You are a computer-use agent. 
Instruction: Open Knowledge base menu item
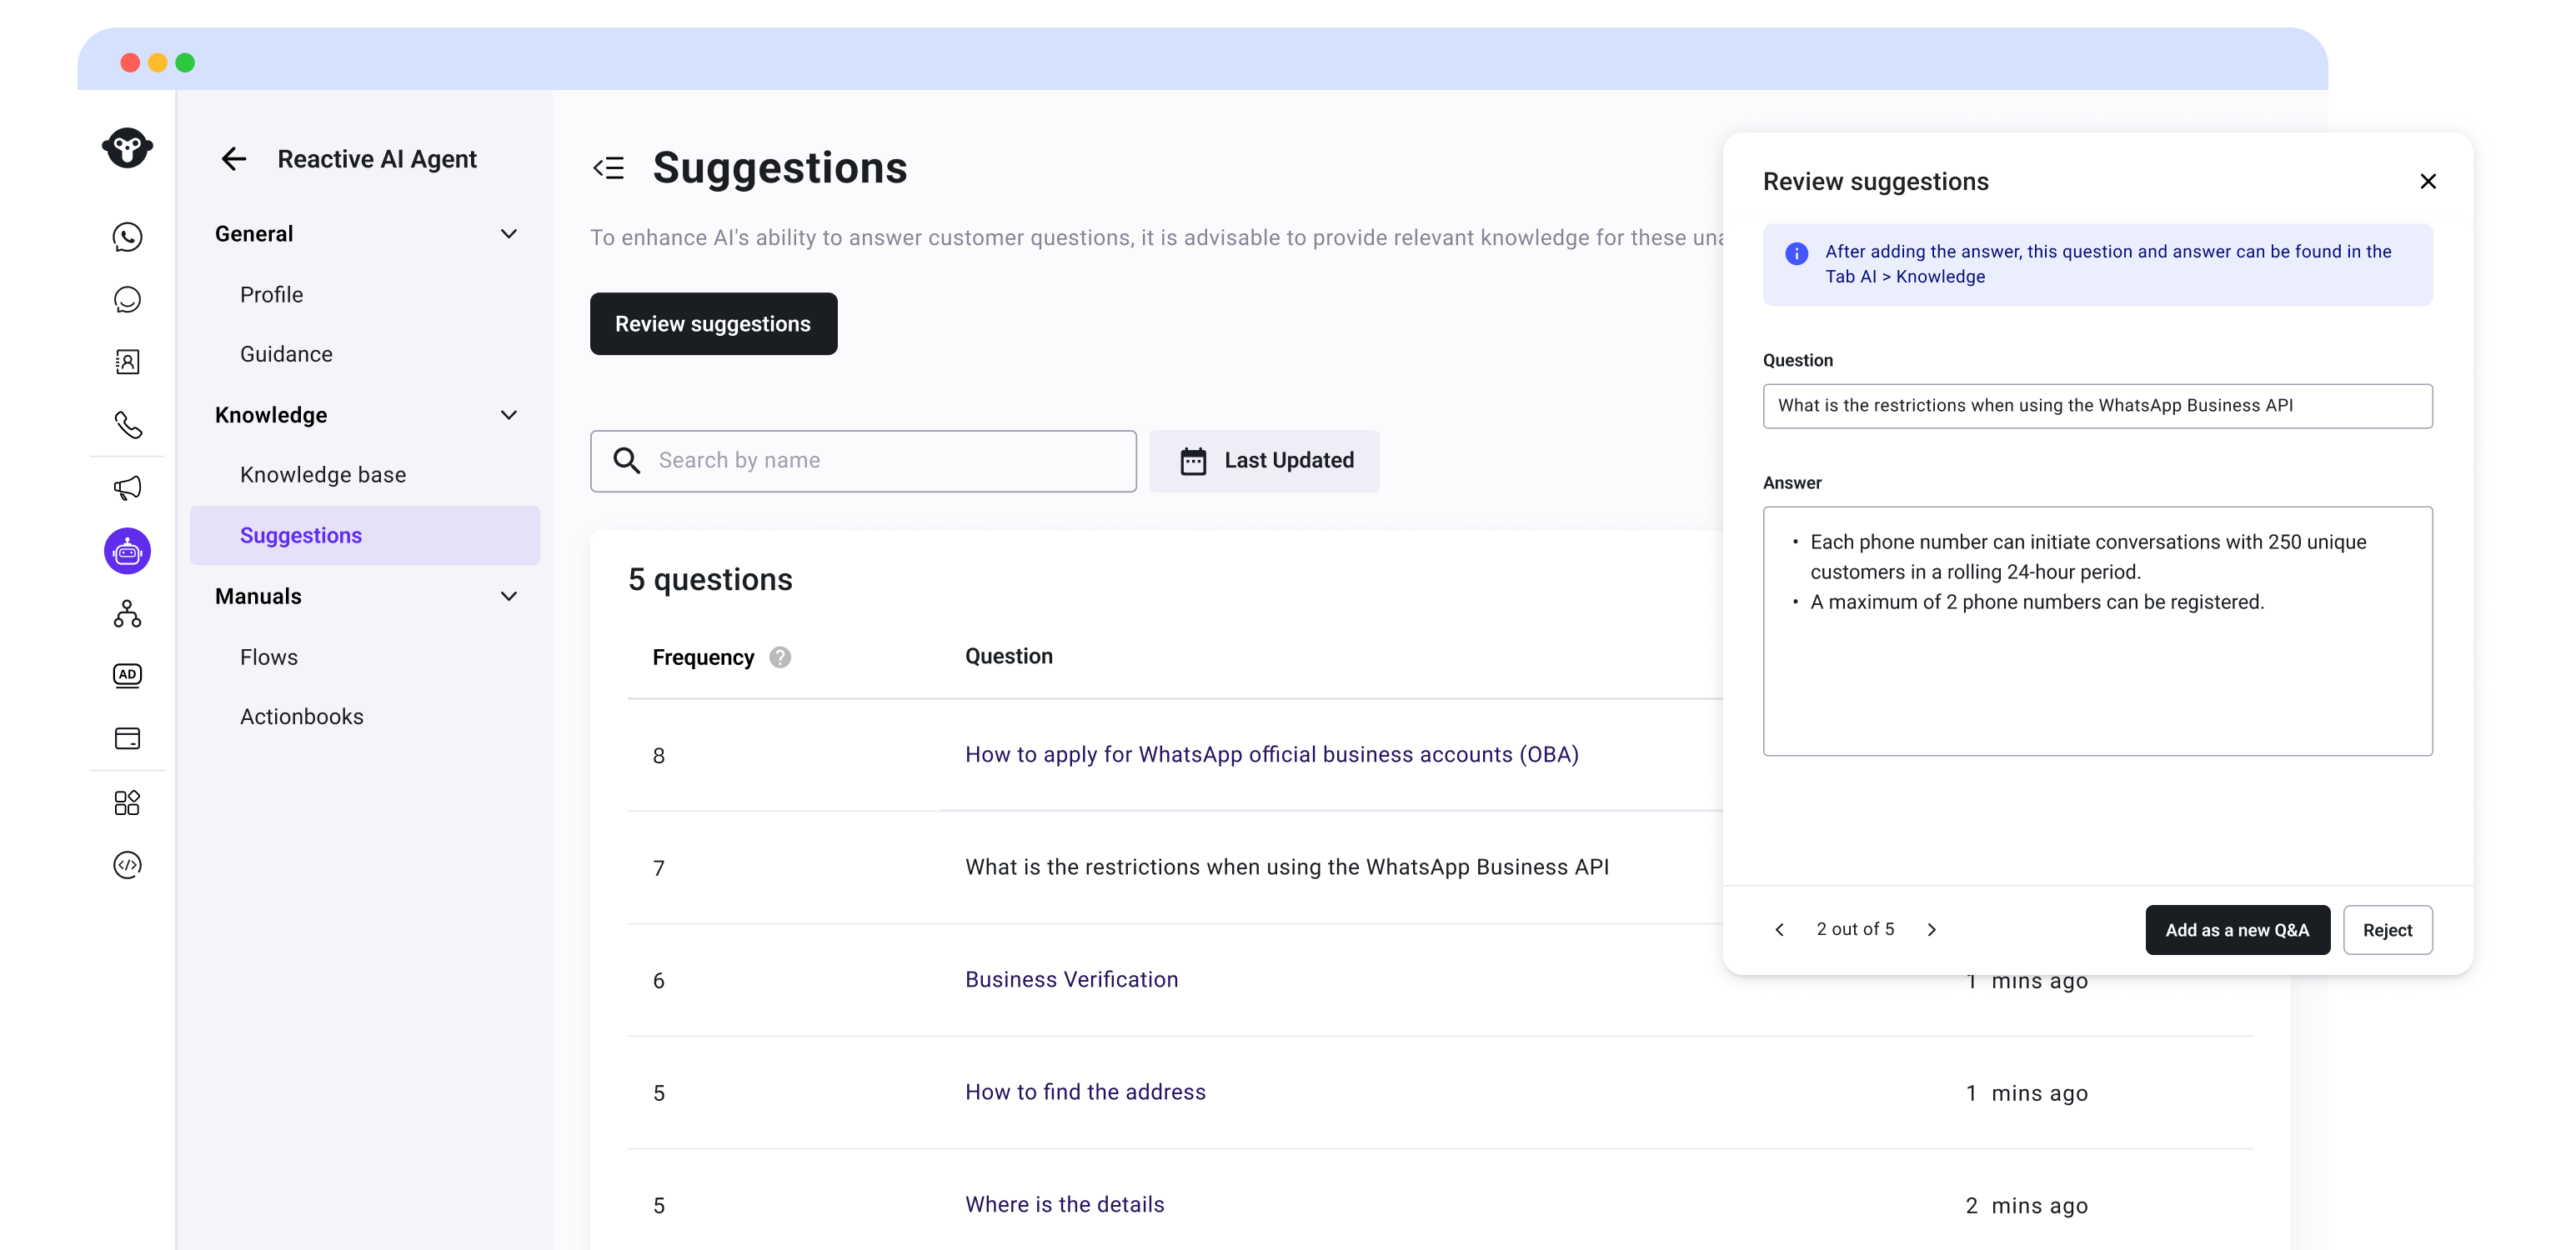click(323, 475)
